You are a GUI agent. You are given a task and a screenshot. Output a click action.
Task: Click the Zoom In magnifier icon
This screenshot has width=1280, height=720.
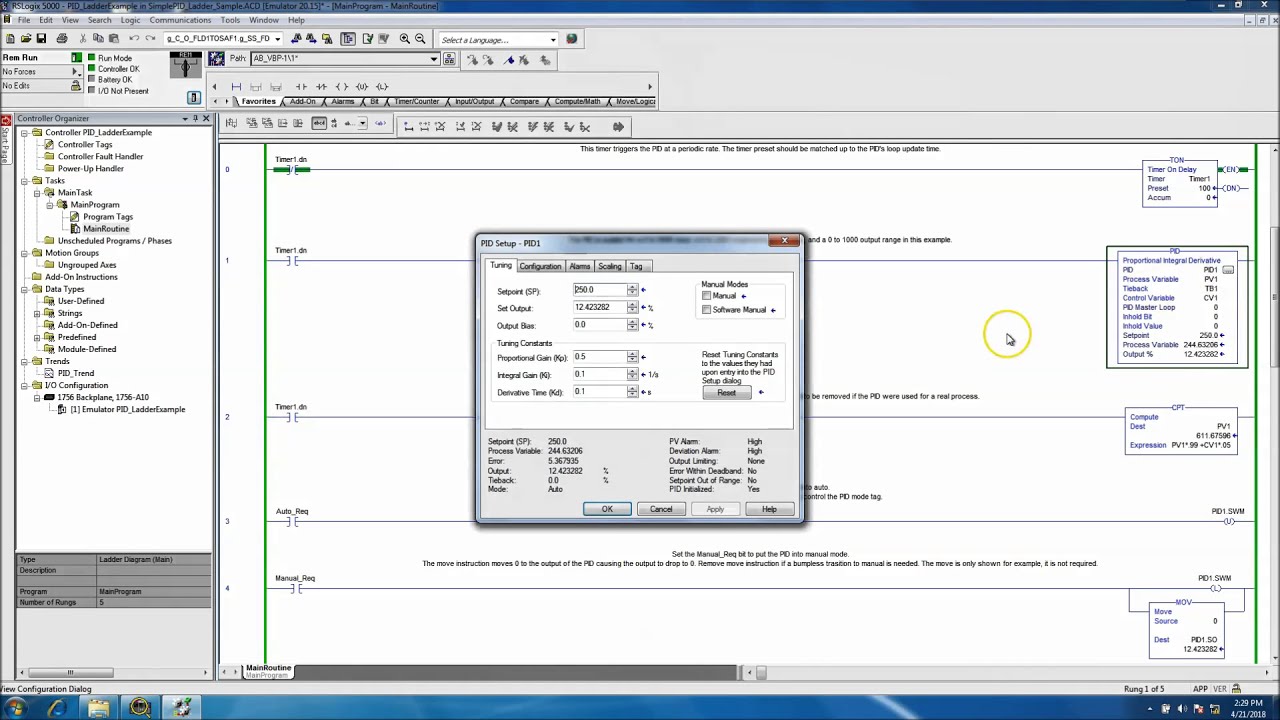[405, 39]
